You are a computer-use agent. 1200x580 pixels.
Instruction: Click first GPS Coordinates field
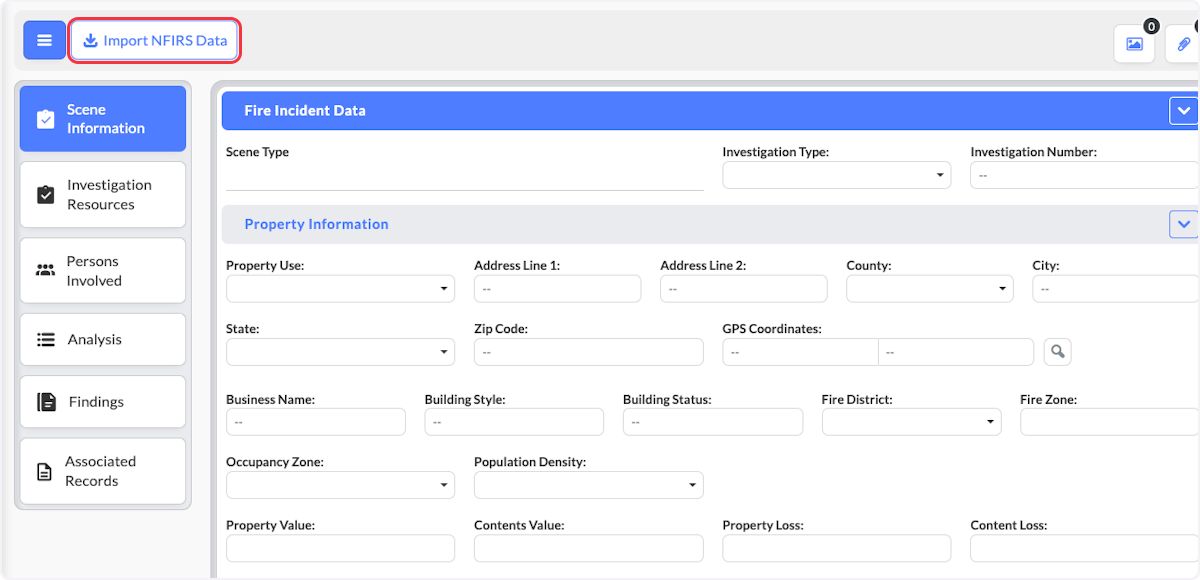(800, 352)
